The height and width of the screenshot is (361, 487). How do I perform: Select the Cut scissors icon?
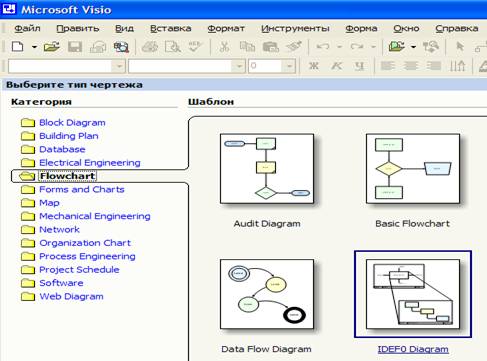224,47
